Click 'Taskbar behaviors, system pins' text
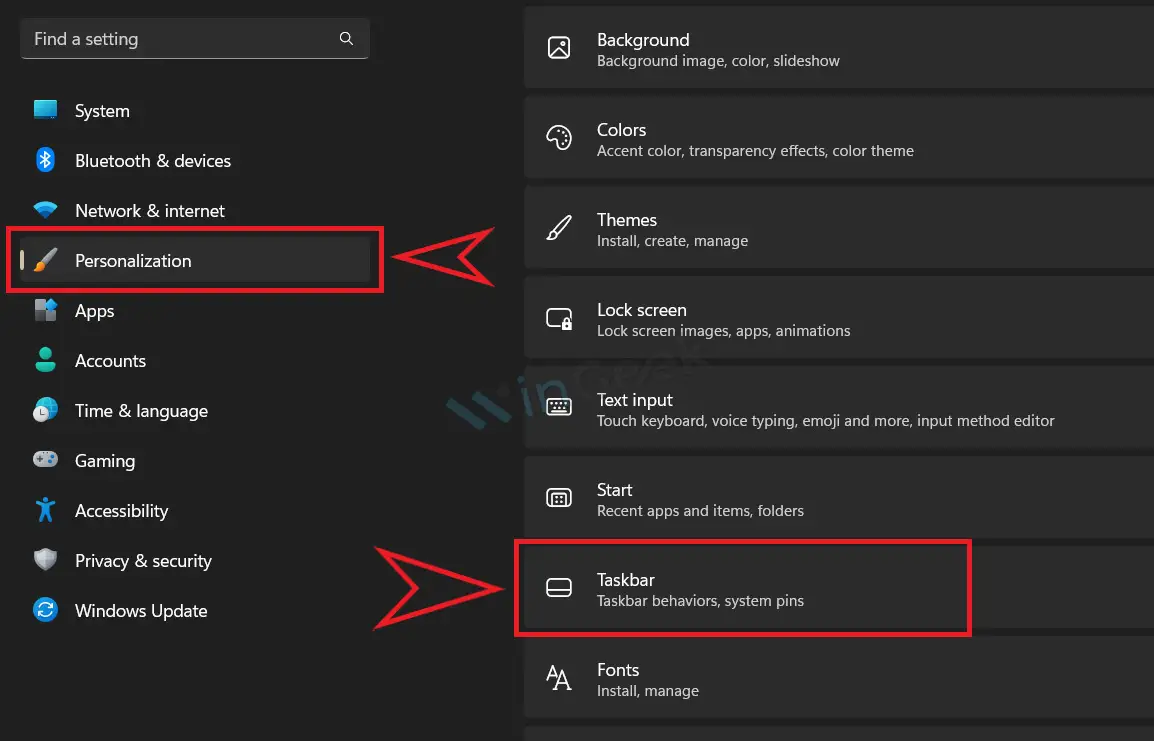 point(701,601)
